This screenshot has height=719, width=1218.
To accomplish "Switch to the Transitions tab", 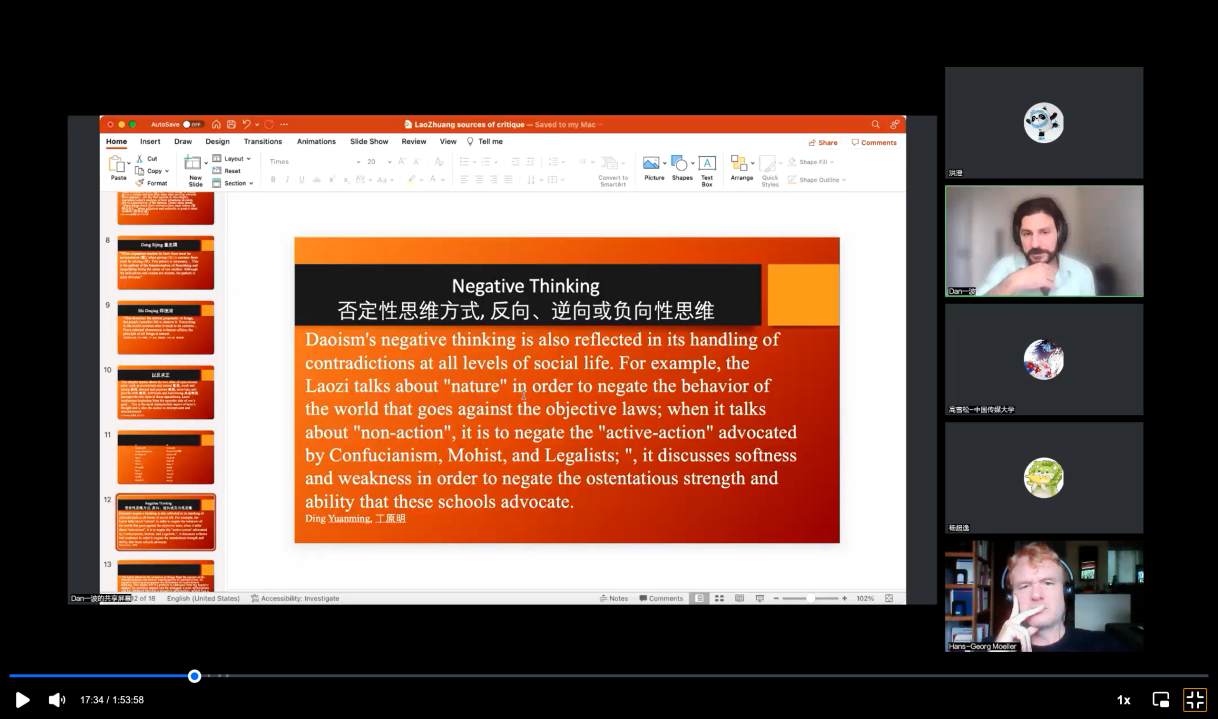I will click(263, 142).
